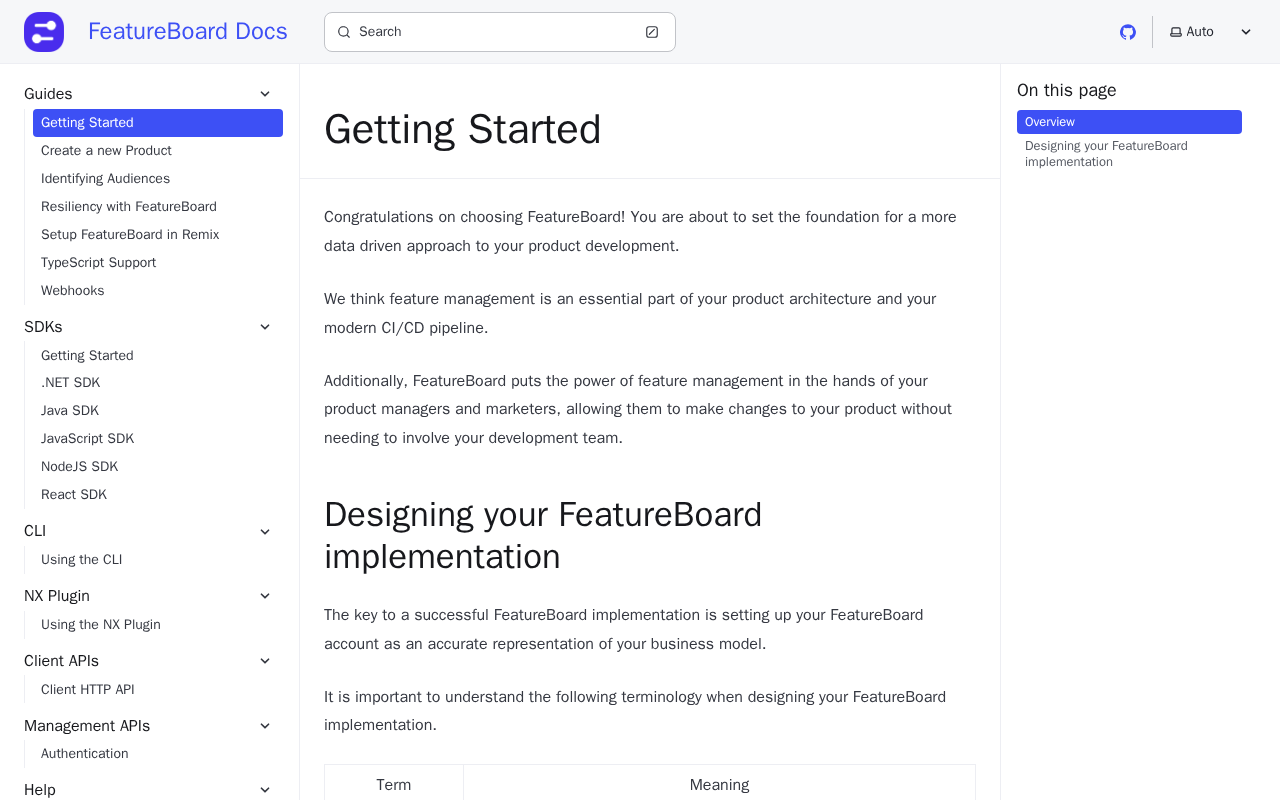Screen dimensions: 1280x800
Task: Jump to Designing your FeatureBoard implementation section
Action: pos(1106,154)
